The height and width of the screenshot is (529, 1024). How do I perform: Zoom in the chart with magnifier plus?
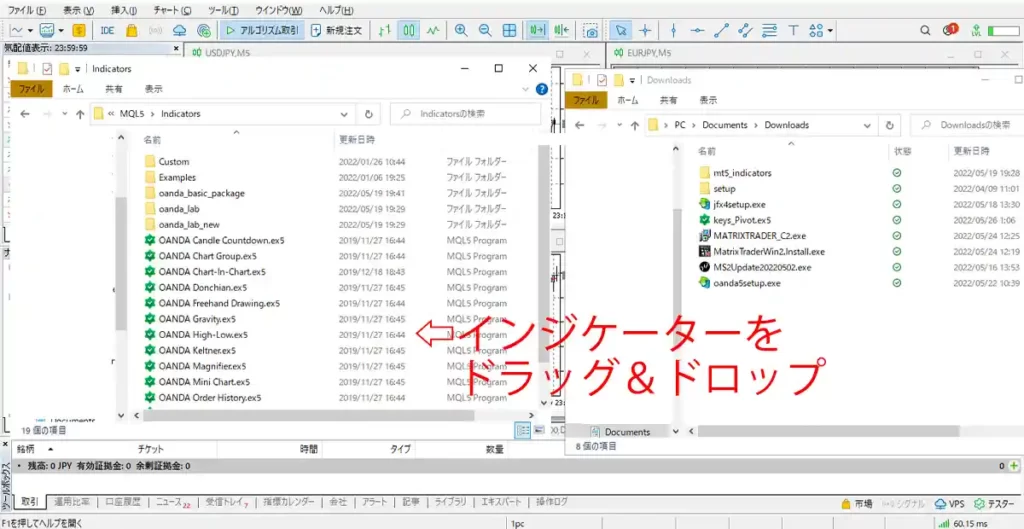point(461,31)
